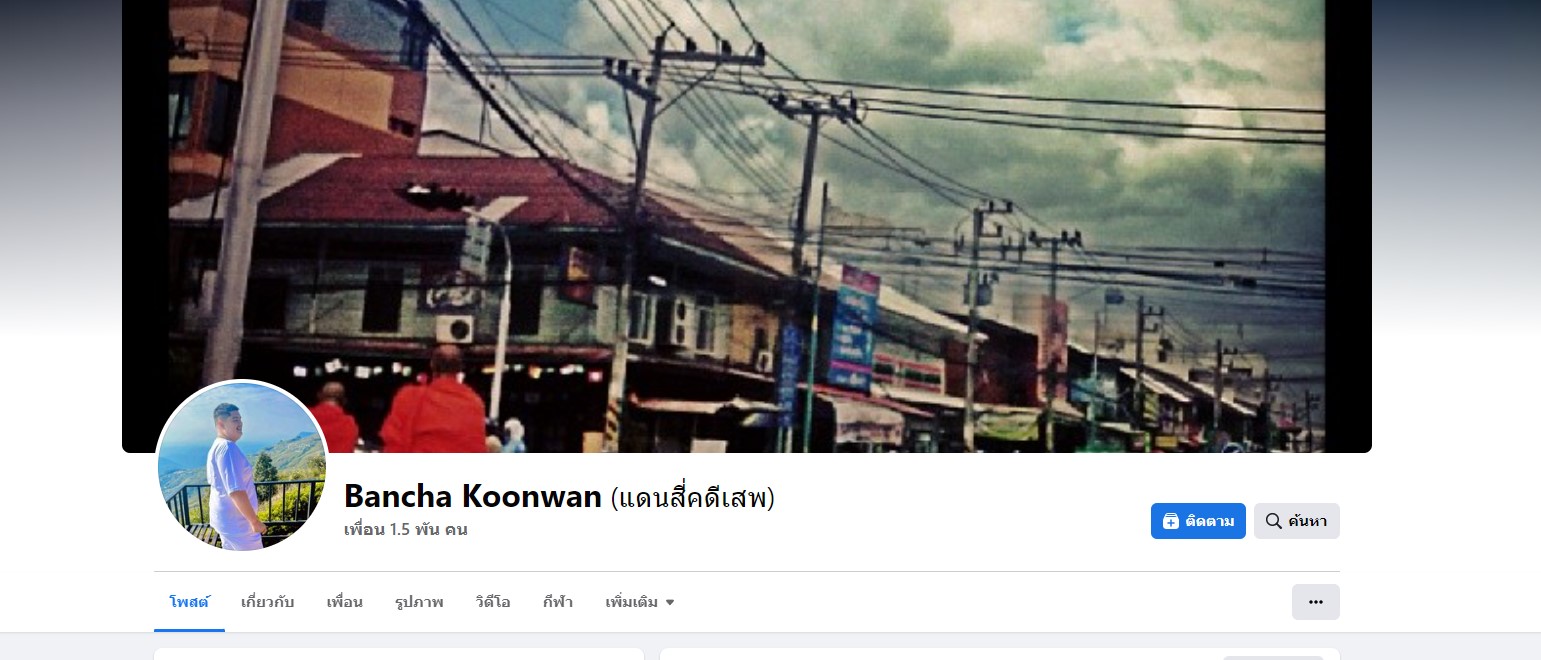Select the รูปภาพ tab
Image resolution: width=1541 pixels, height=660 pixels.
(x=419, y=602)
